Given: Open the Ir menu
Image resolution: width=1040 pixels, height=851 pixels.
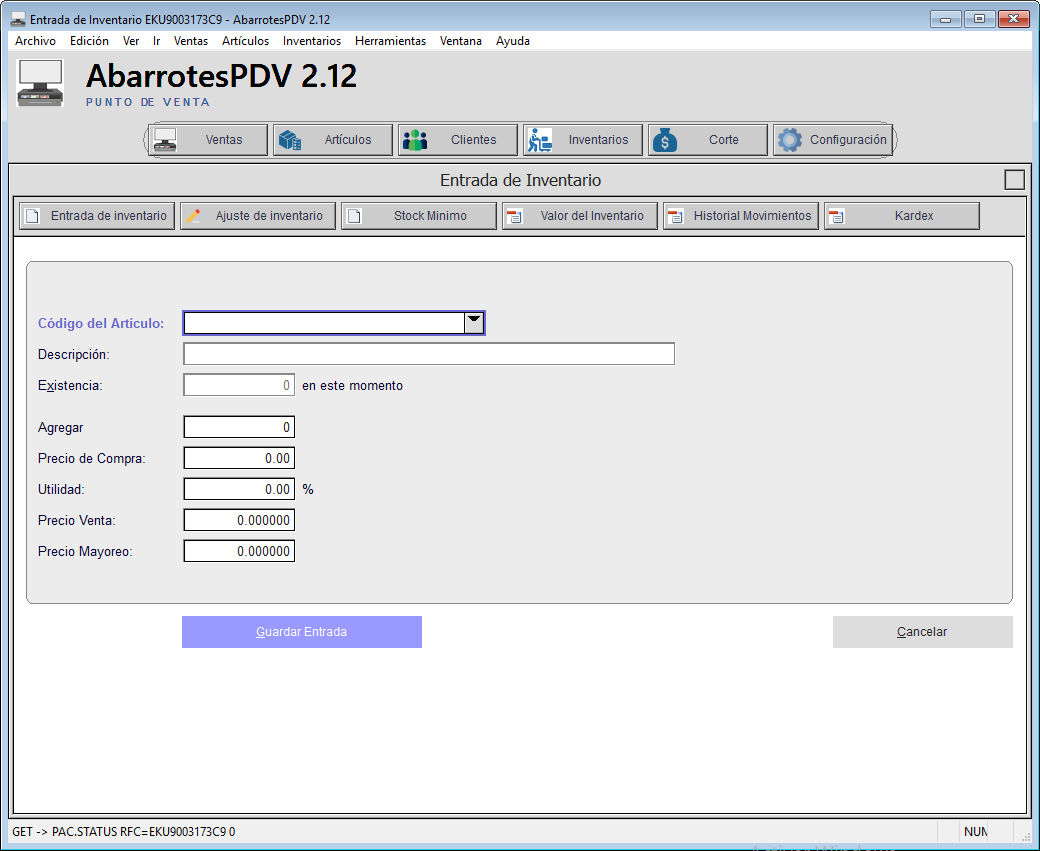Looking at the screenshot, I should click(157, 41).
